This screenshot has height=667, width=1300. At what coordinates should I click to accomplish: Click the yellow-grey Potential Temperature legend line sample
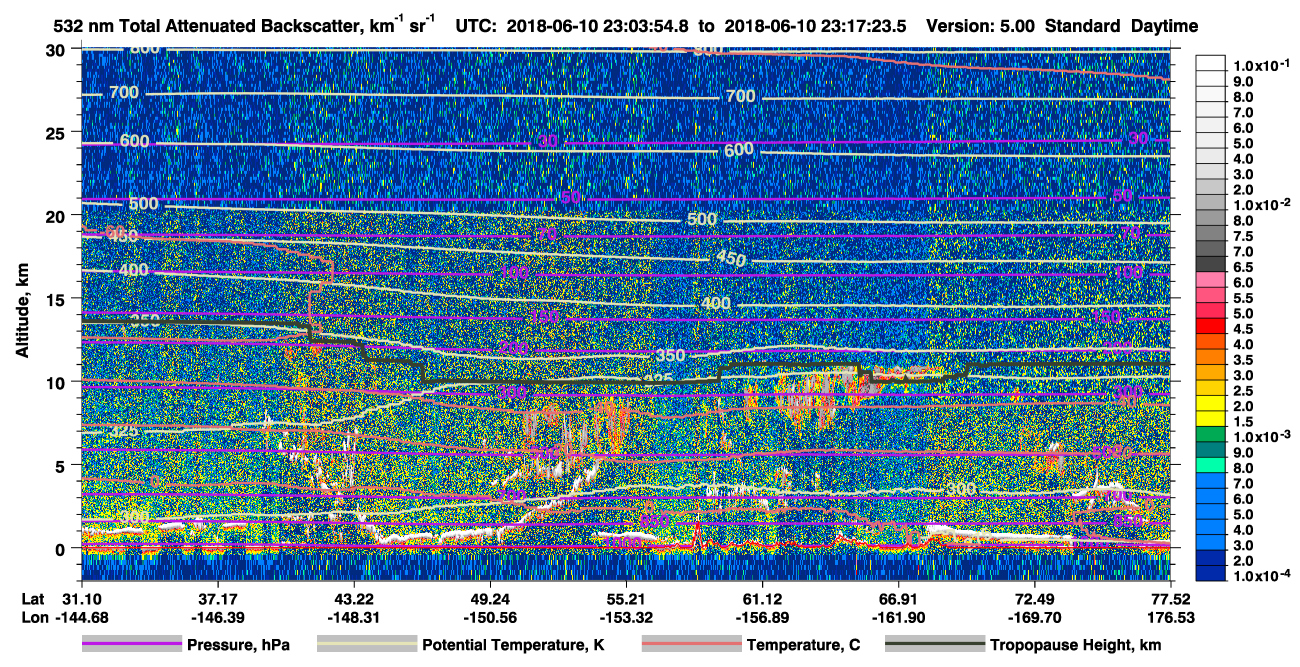(366, 645)
